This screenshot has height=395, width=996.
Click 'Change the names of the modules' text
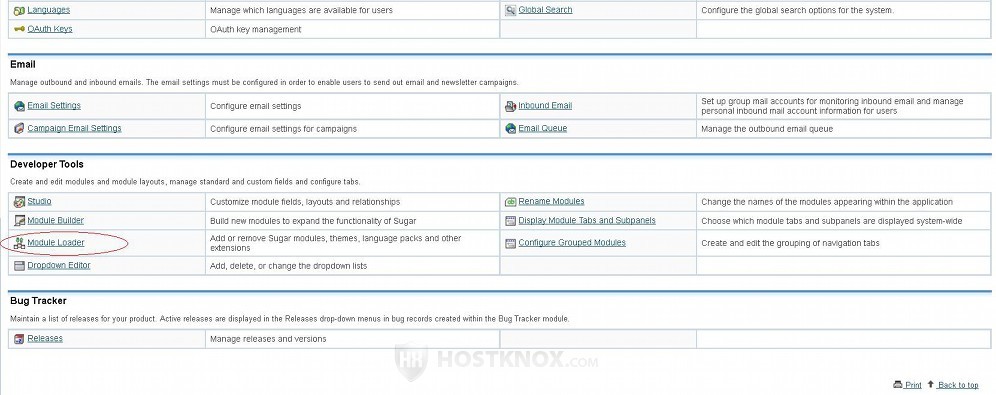pos(827,202)
